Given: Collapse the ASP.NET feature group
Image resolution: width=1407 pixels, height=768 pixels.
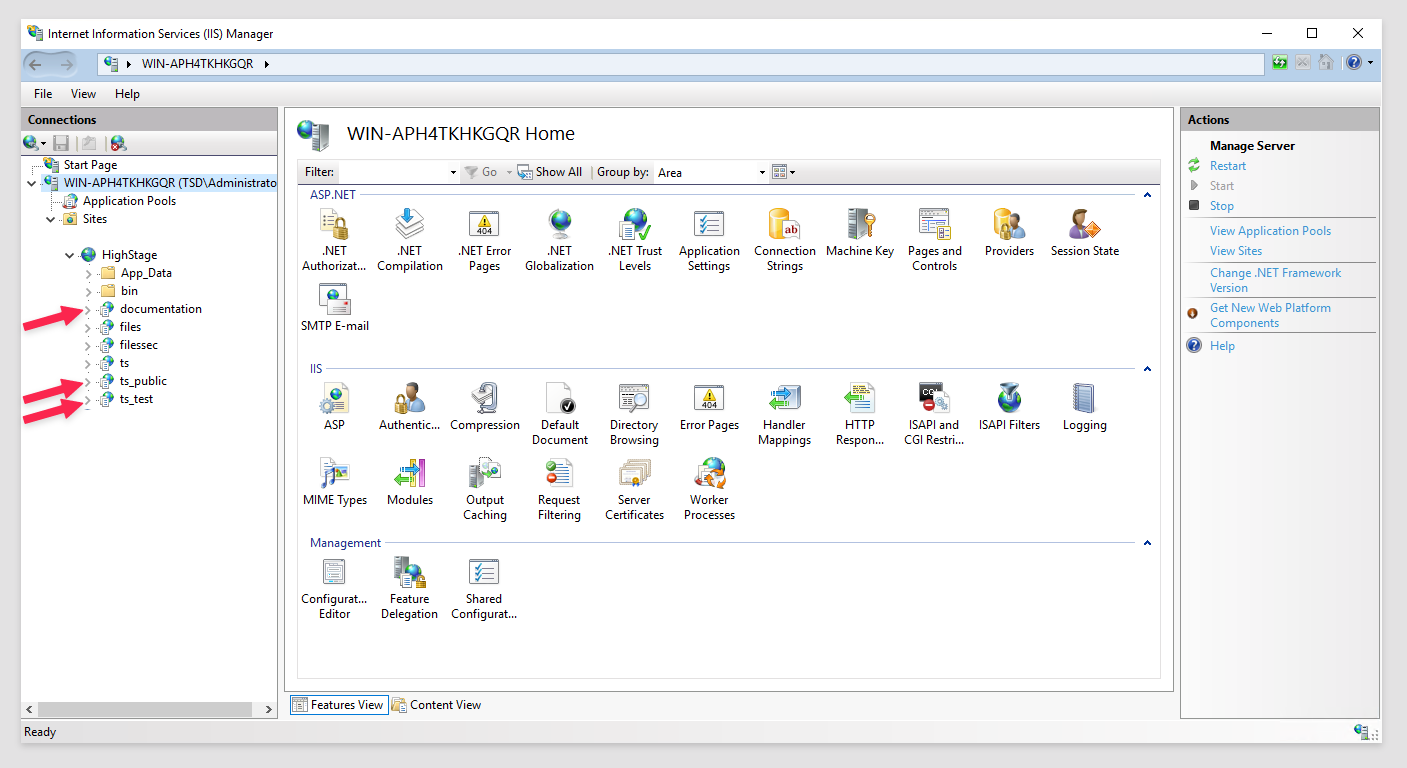Looking at the screenshot, I should [1147, 195].
